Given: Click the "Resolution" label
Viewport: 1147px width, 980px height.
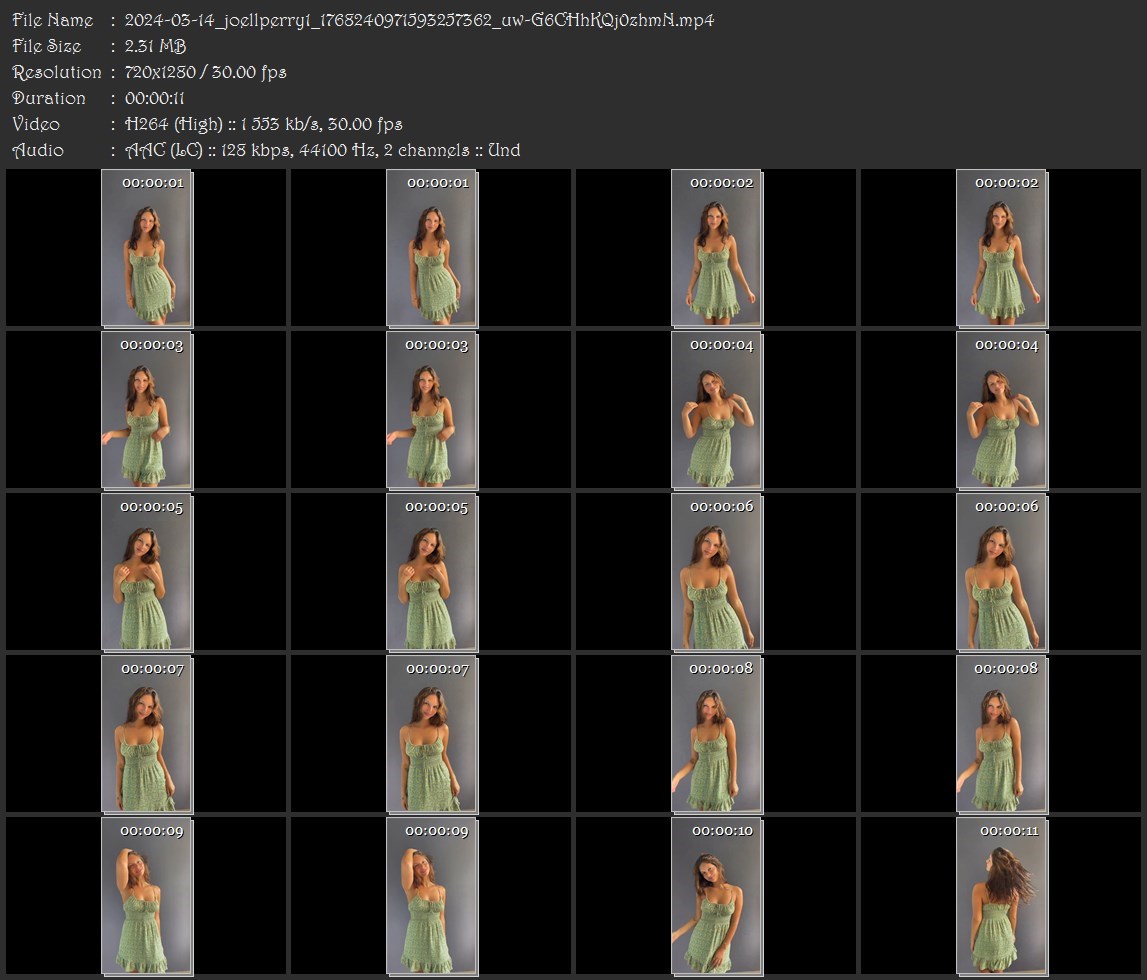Looking at the screenshot, I should (x=56, y=72).
